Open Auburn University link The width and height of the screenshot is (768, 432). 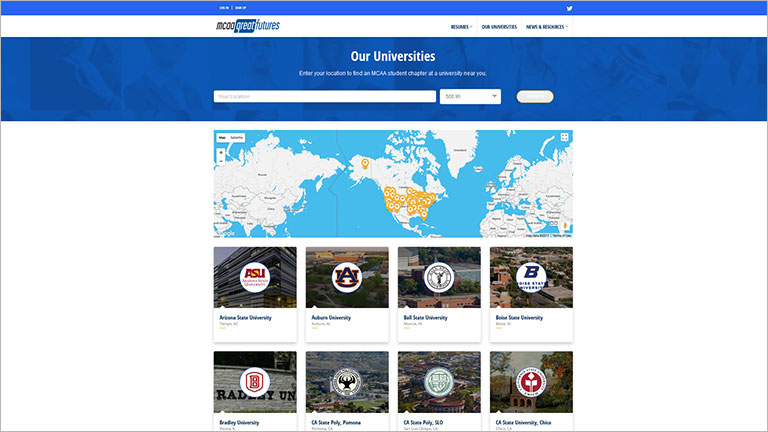pyautogui.click(x=331, y=317)
